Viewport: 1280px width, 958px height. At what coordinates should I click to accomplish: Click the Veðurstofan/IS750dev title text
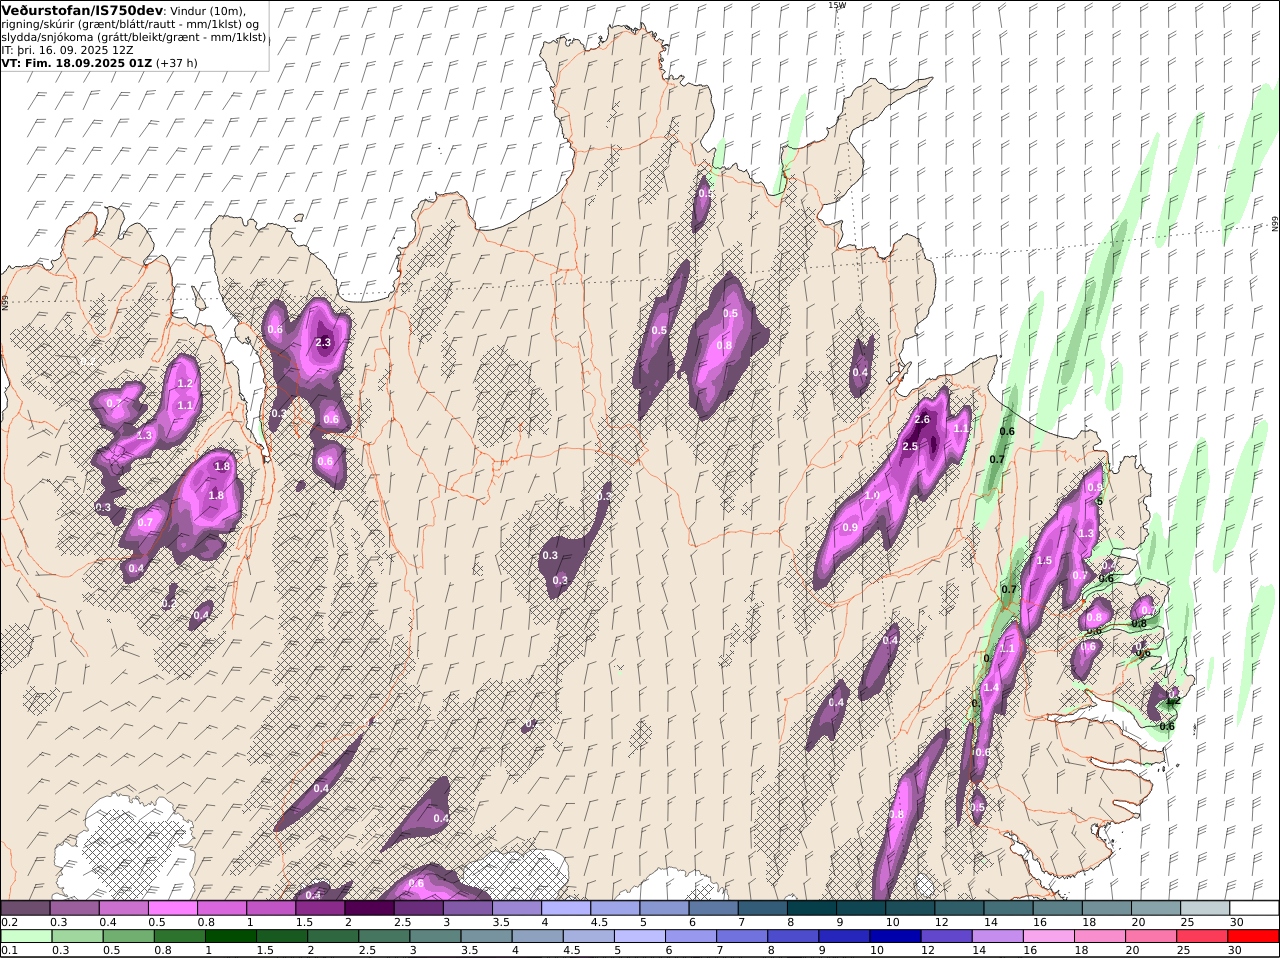(82, 10)
